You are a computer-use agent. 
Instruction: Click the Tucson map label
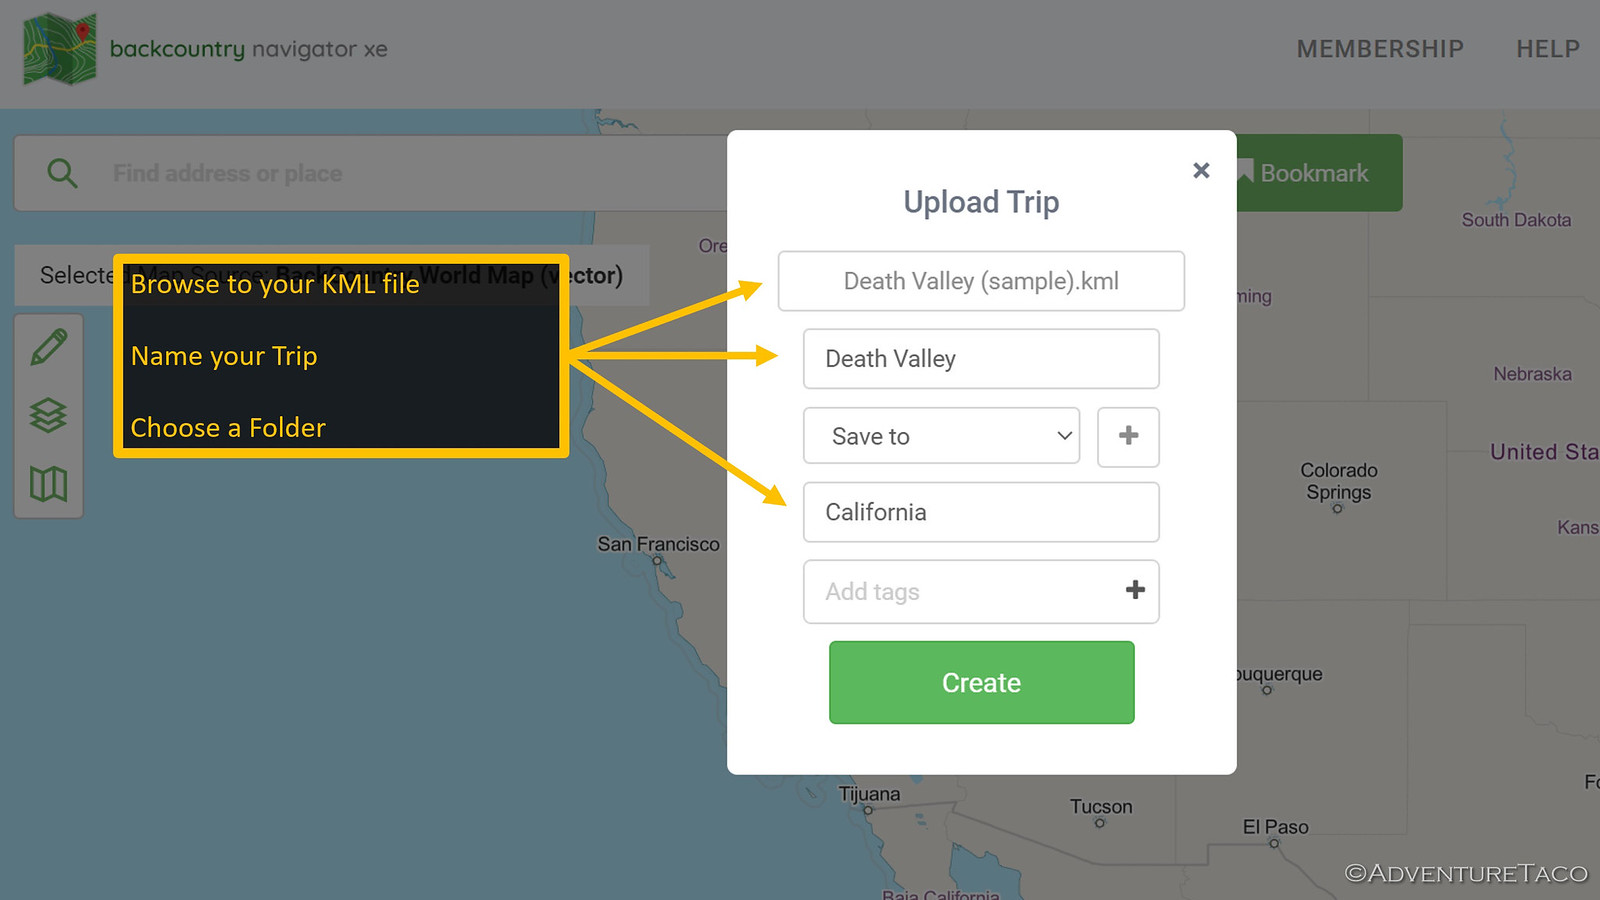pos(1101,806)
